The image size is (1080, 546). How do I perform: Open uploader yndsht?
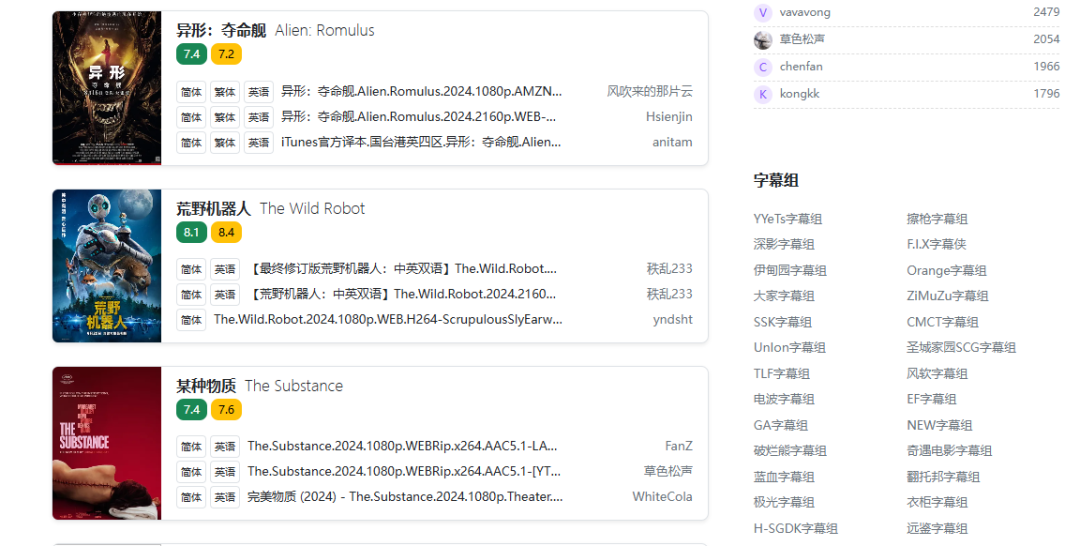673,319
